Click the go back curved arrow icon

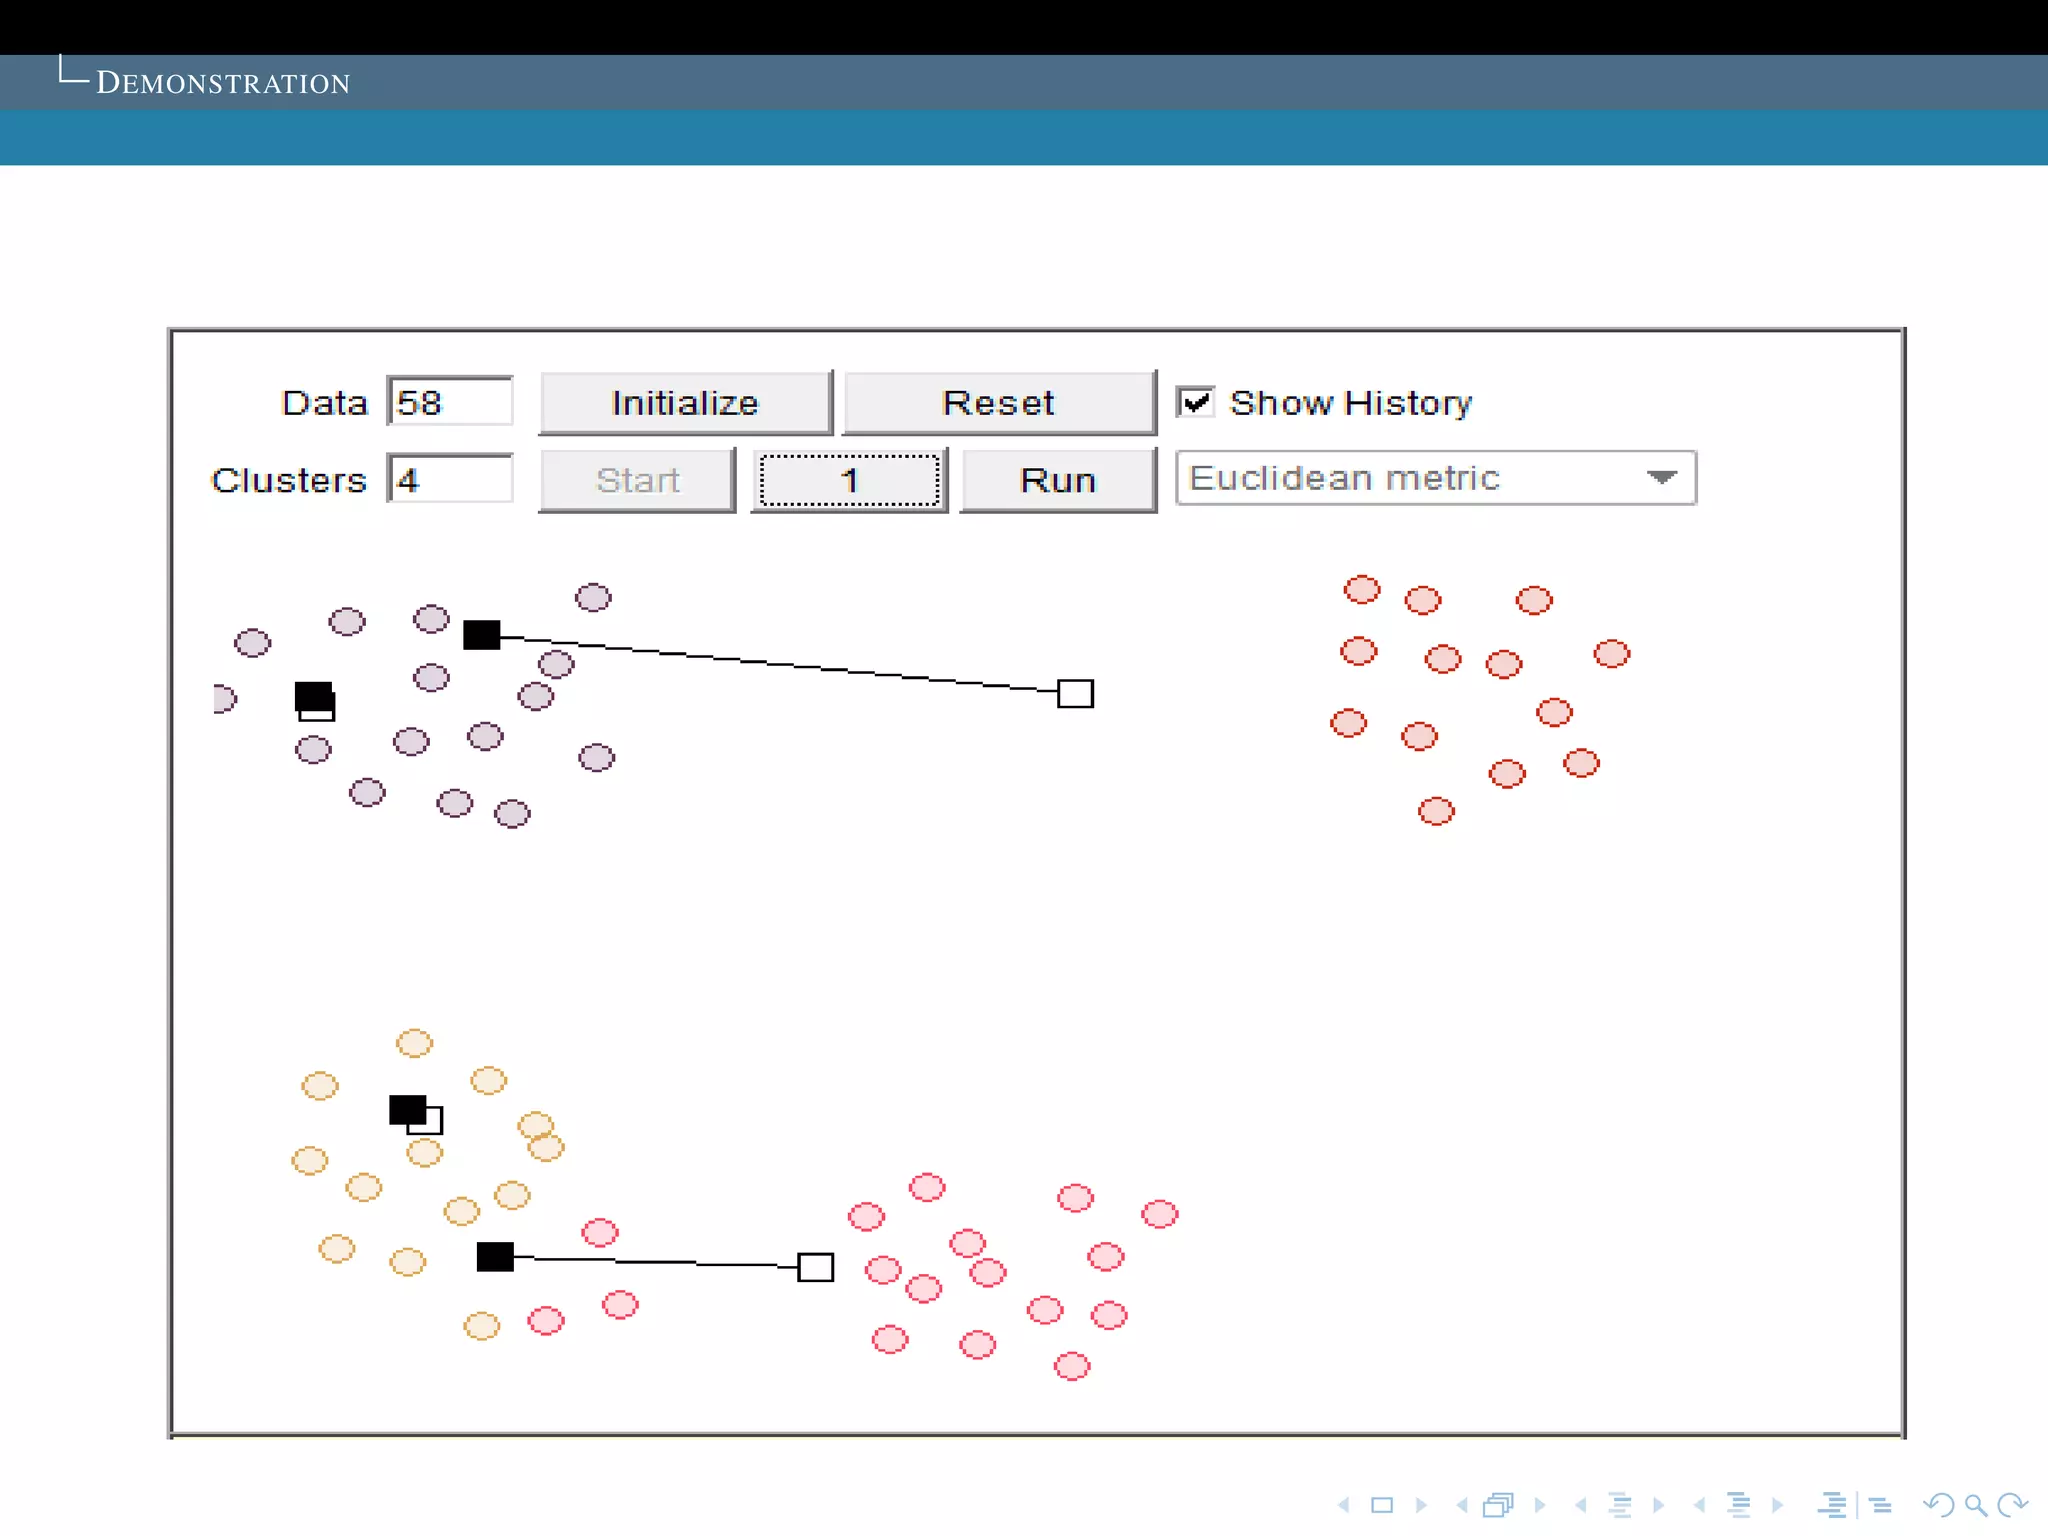tap(1939, 1505)
